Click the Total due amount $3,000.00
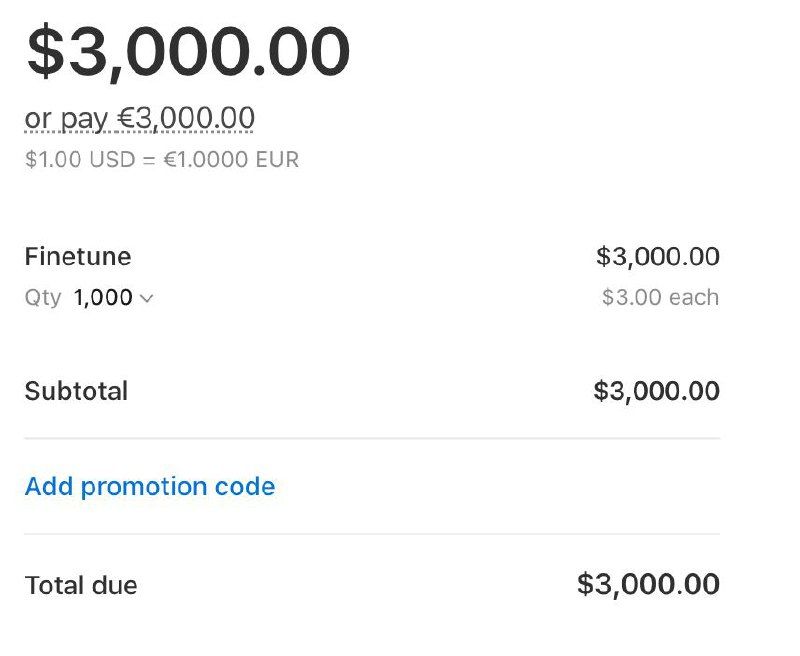The image size is (800, 656). click(648, 584)
